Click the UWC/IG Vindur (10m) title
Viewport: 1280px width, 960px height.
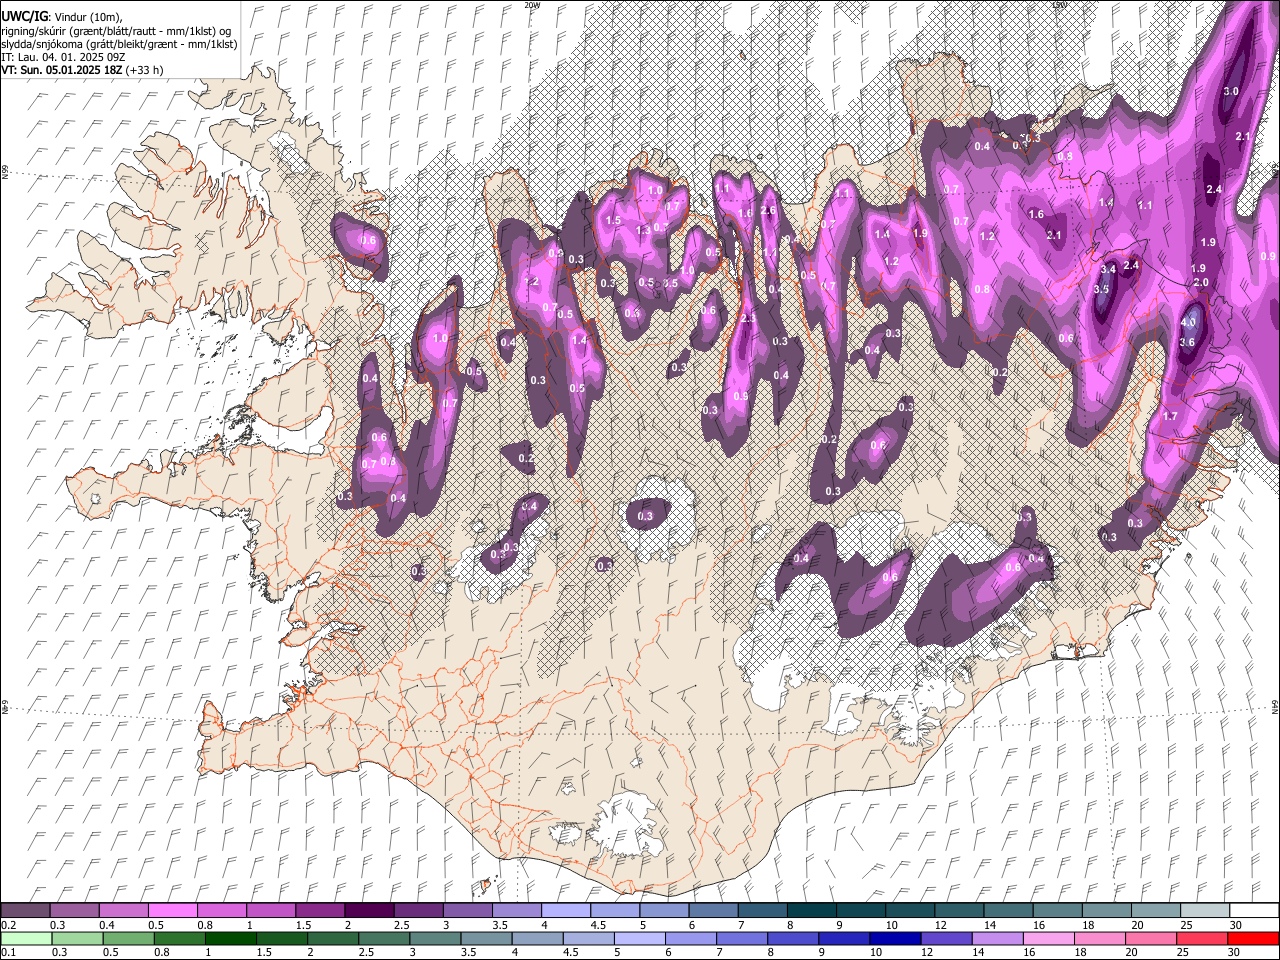62,17
